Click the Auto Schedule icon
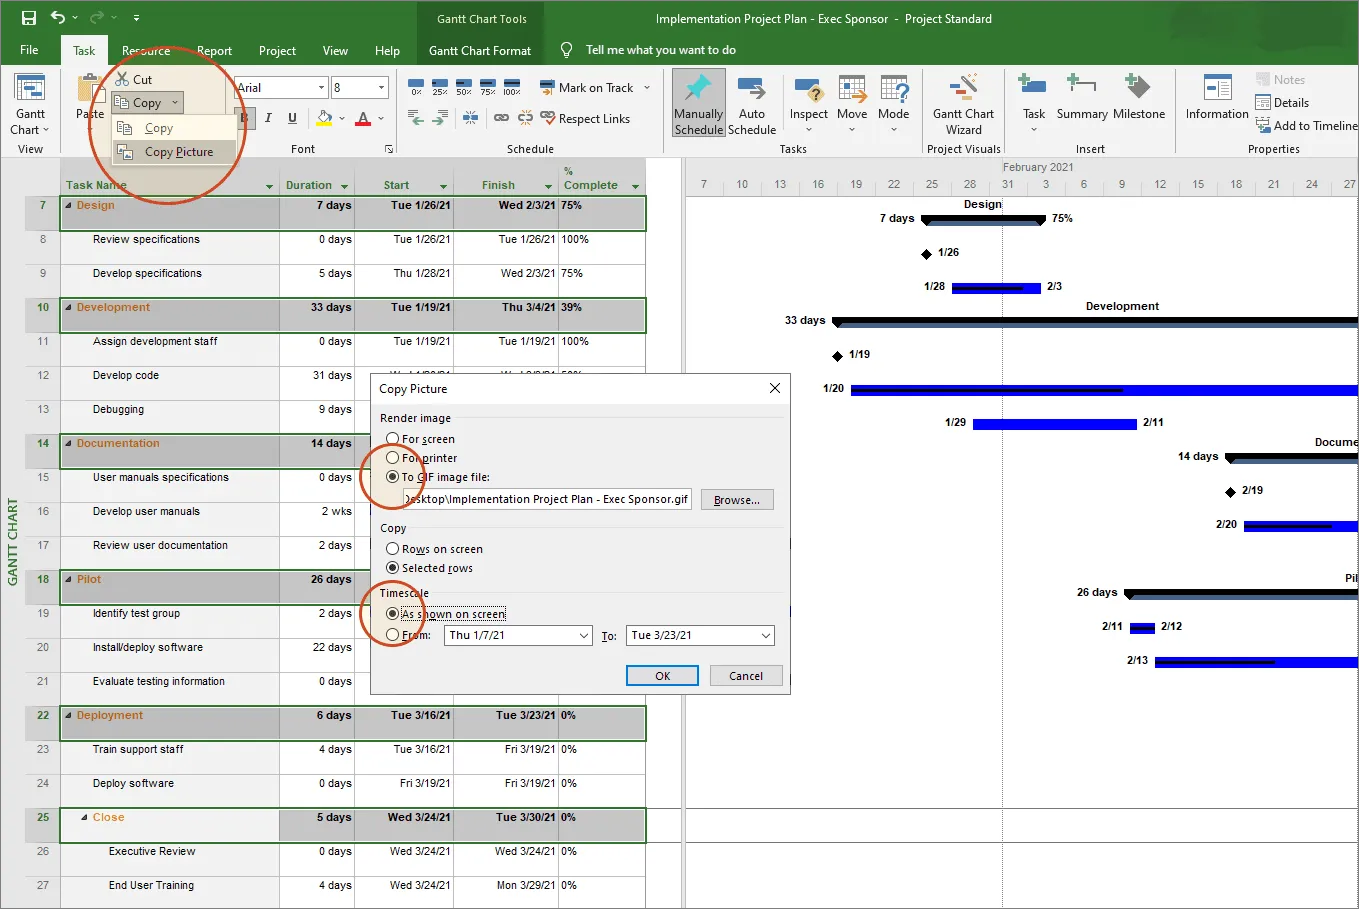 (751, 90)
